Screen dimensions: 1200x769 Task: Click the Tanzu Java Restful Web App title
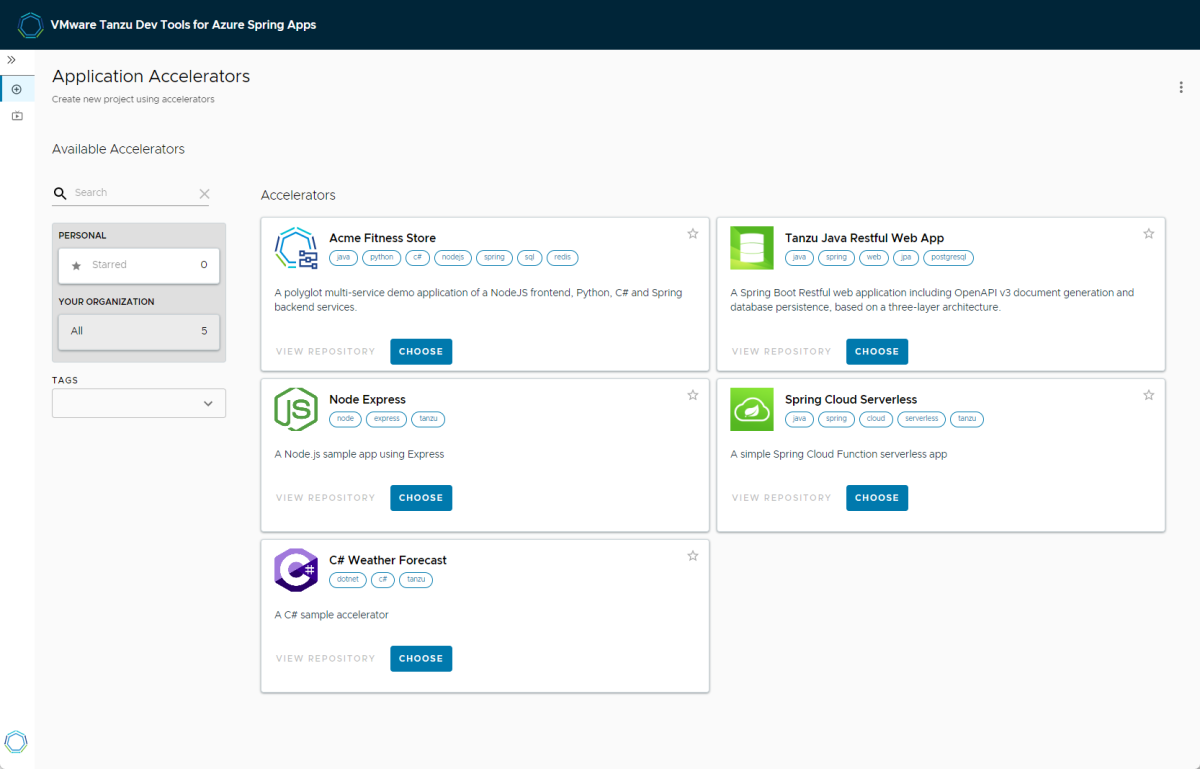click(864, 238)
